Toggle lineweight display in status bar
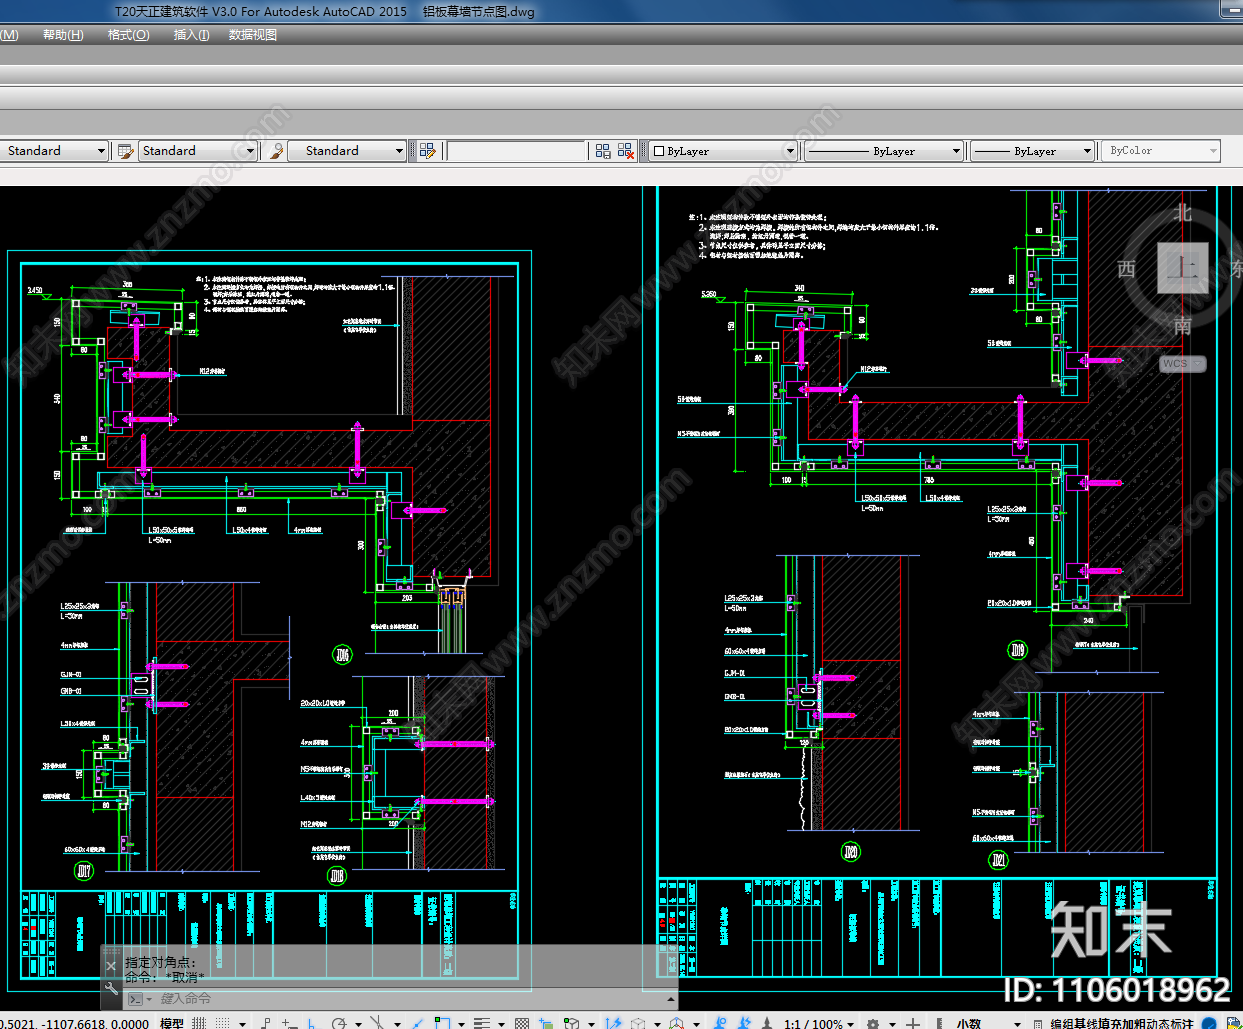 [x=482, y=1023]
